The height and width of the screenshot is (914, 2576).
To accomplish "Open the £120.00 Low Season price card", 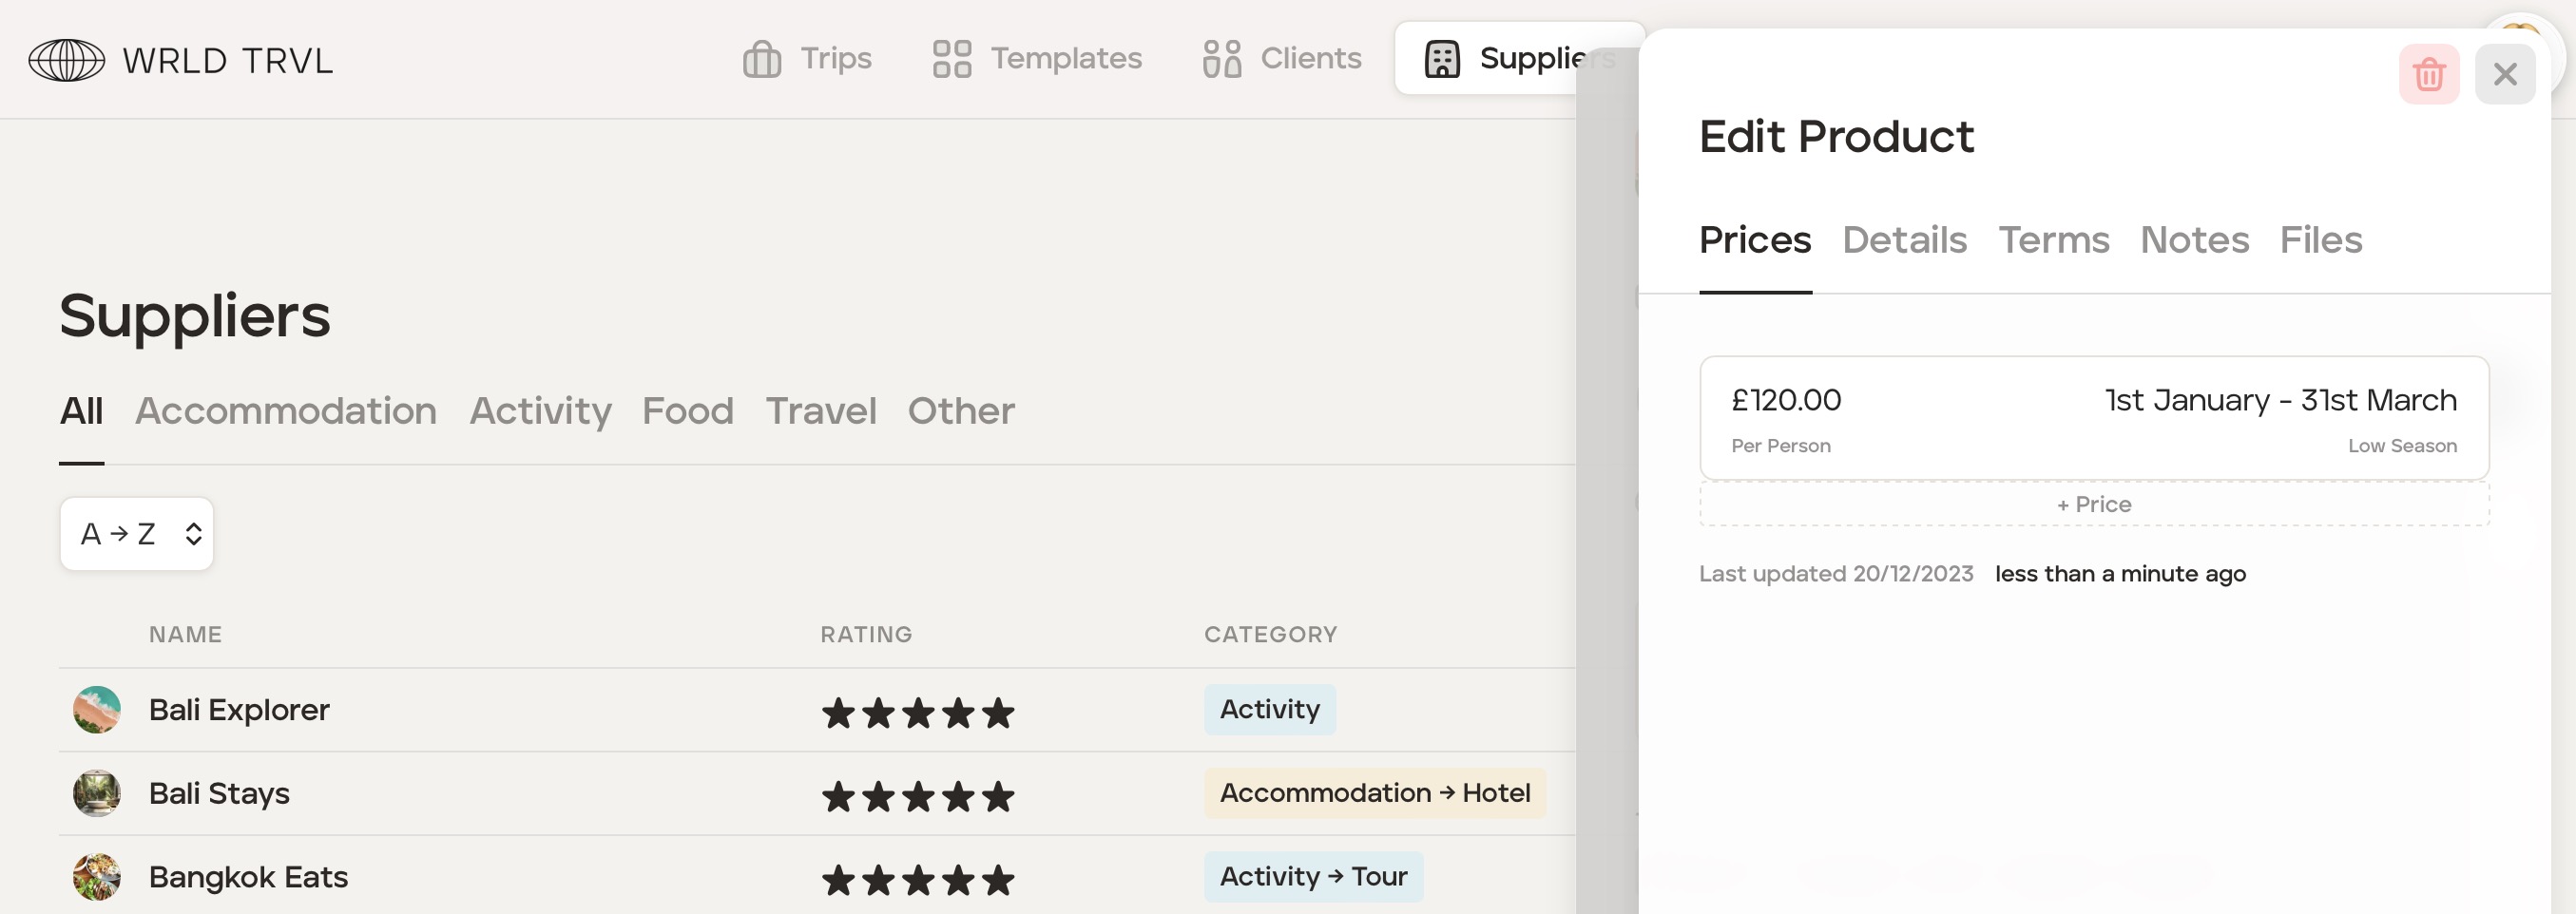I will click(x=2093, y=418).
